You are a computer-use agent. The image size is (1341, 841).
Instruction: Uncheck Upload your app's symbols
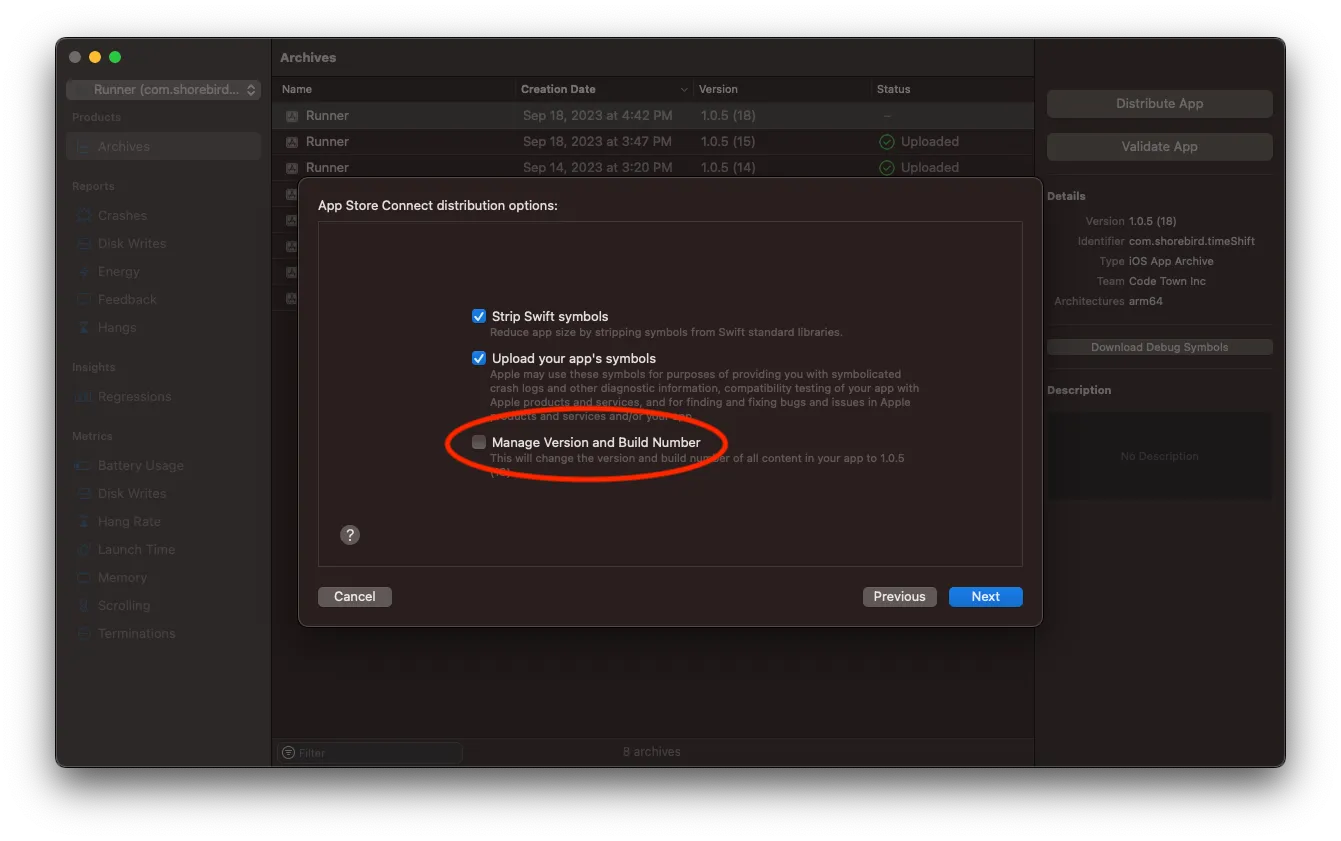coord(479,357)
